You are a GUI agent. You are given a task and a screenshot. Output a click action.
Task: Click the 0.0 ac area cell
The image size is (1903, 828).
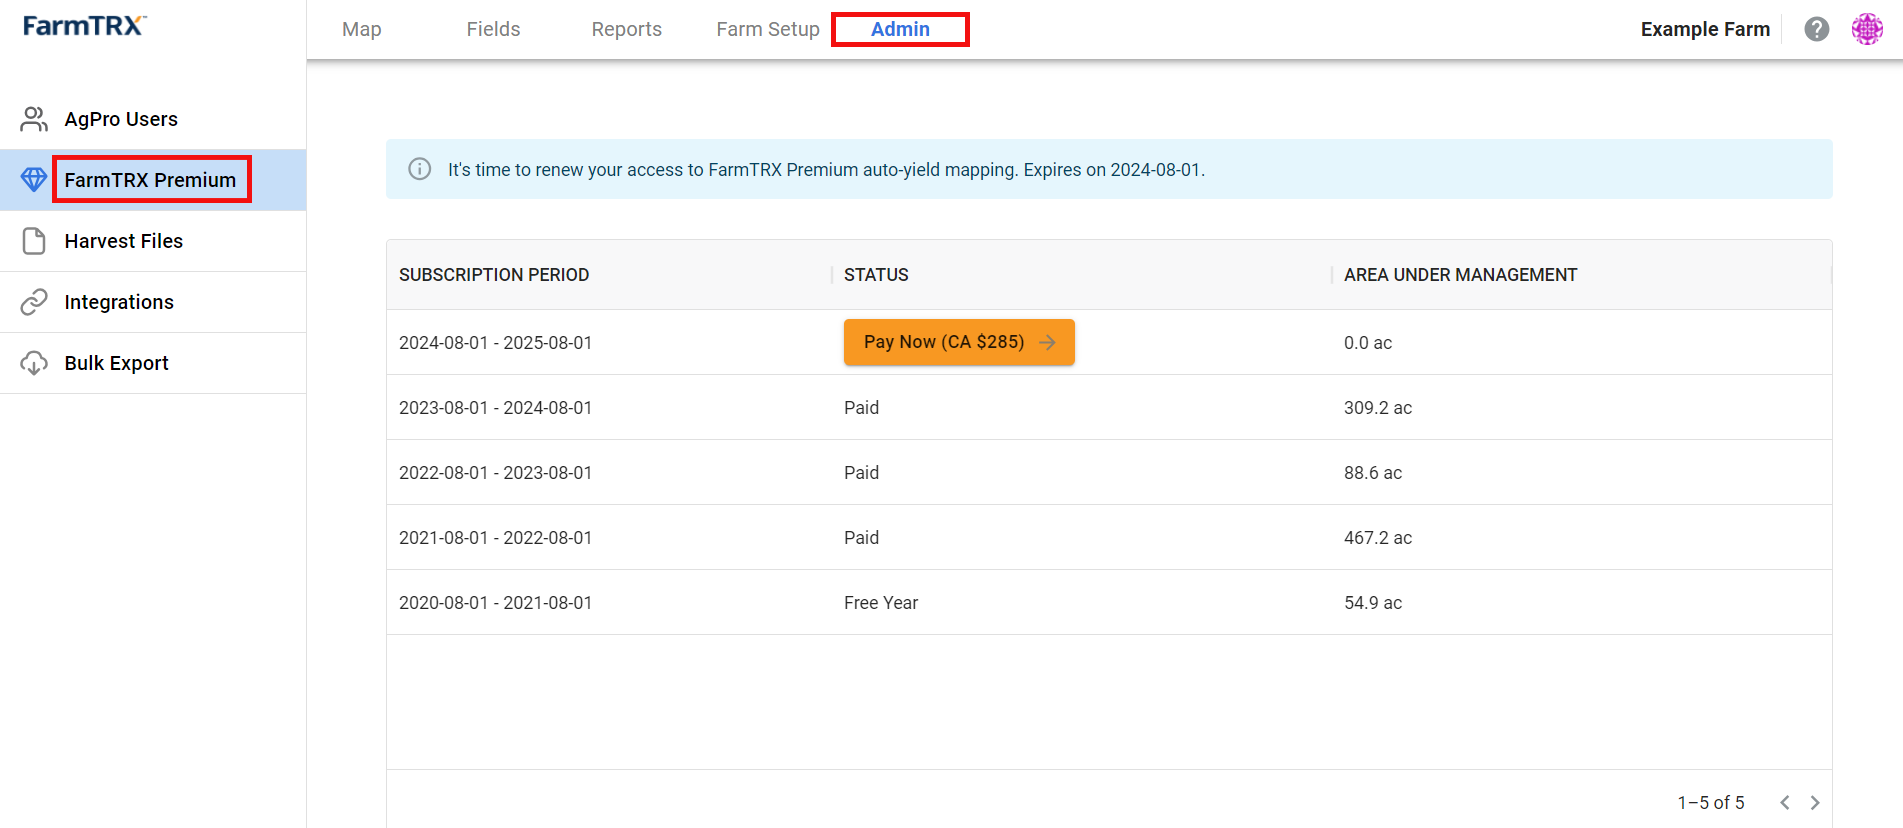[1367, 342]
